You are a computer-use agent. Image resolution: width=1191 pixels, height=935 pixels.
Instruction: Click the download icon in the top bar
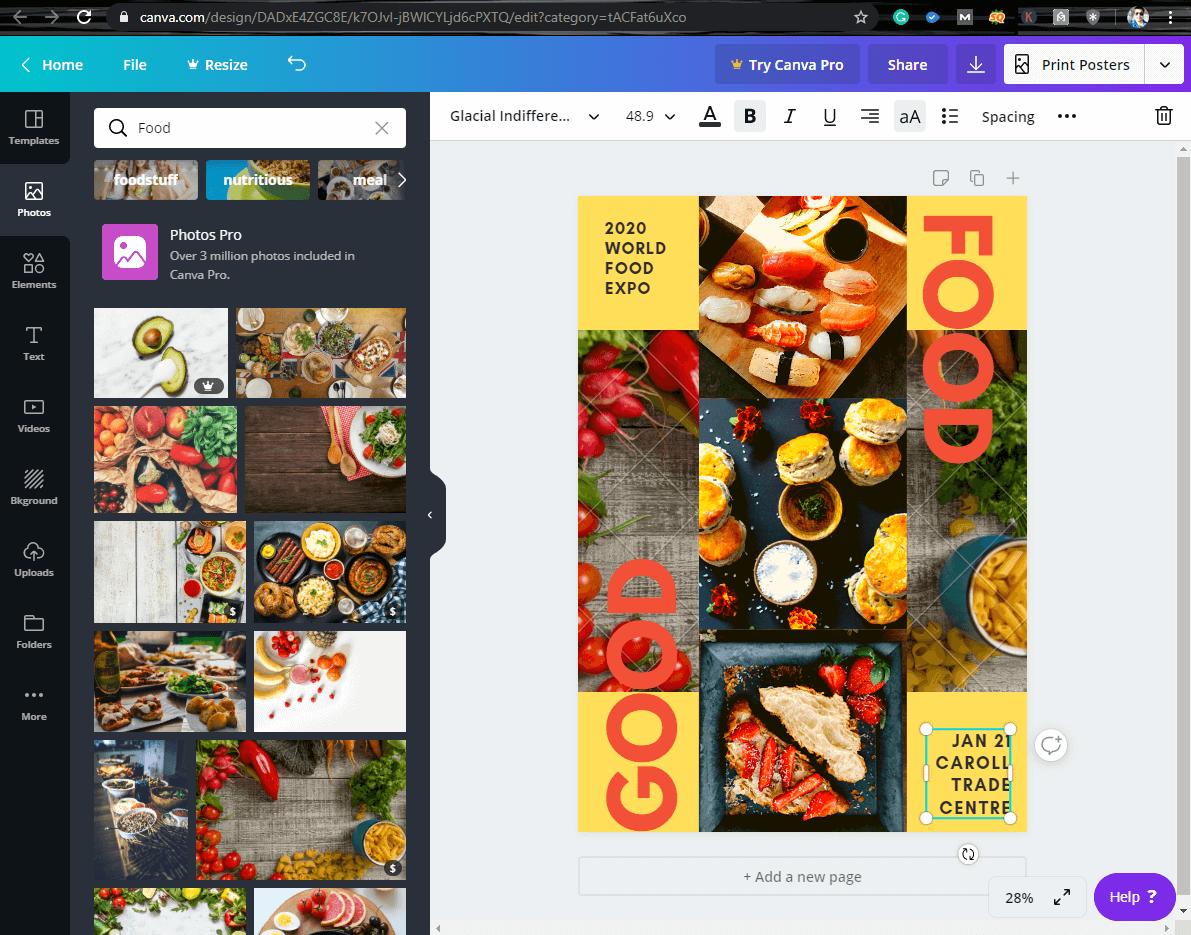[x=975, y=64]
